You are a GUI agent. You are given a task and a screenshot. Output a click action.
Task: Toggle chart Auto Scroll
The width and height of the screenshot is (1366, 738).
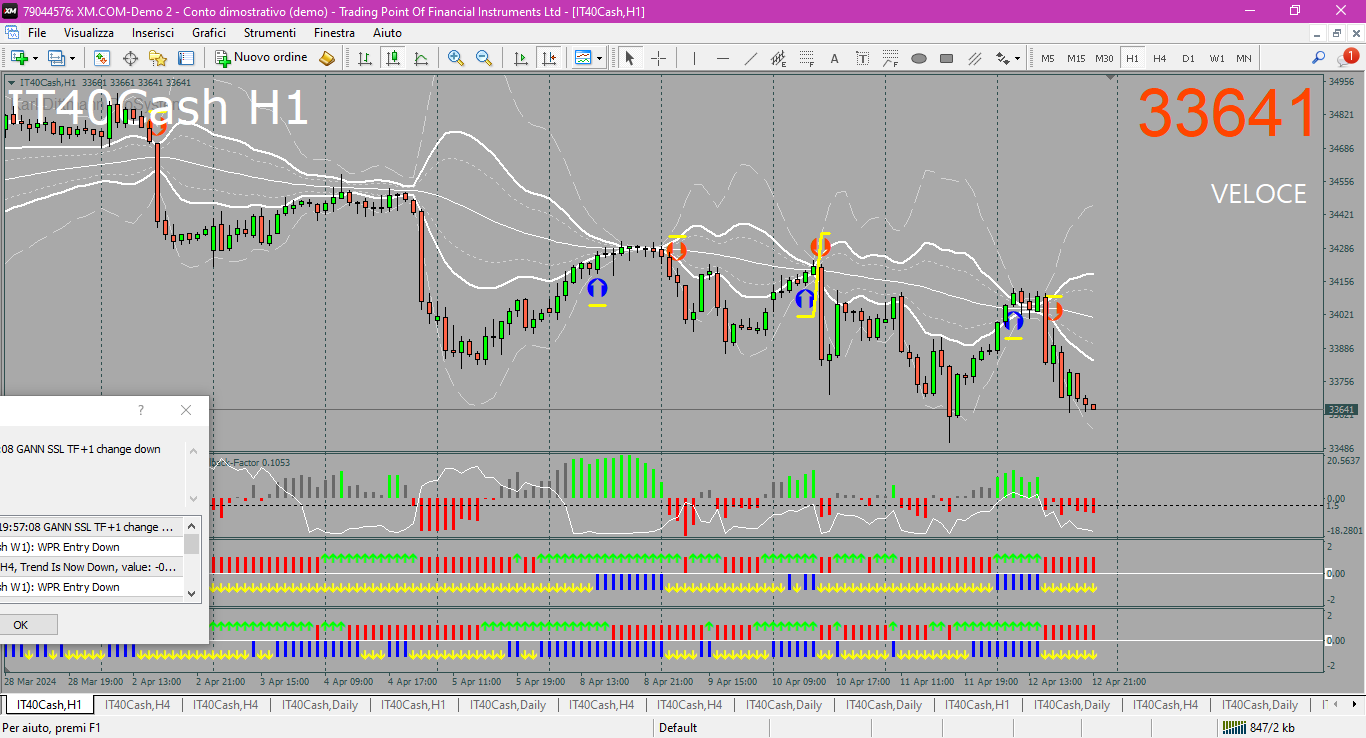(x=520, y=58)
